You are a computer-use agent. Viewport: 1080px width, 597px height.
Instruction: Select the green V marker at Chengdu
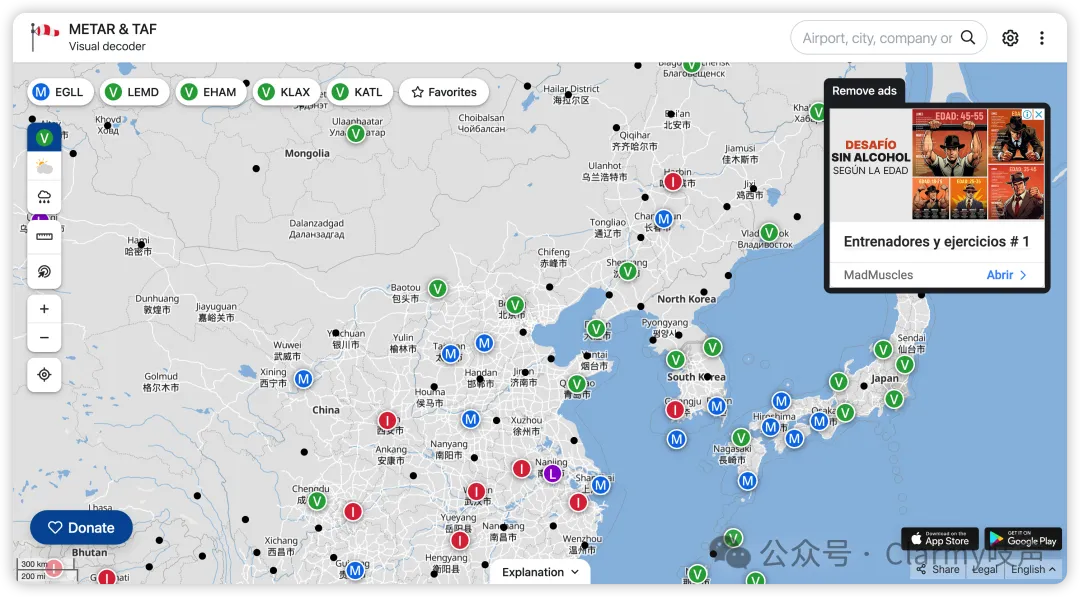(317, 501)
